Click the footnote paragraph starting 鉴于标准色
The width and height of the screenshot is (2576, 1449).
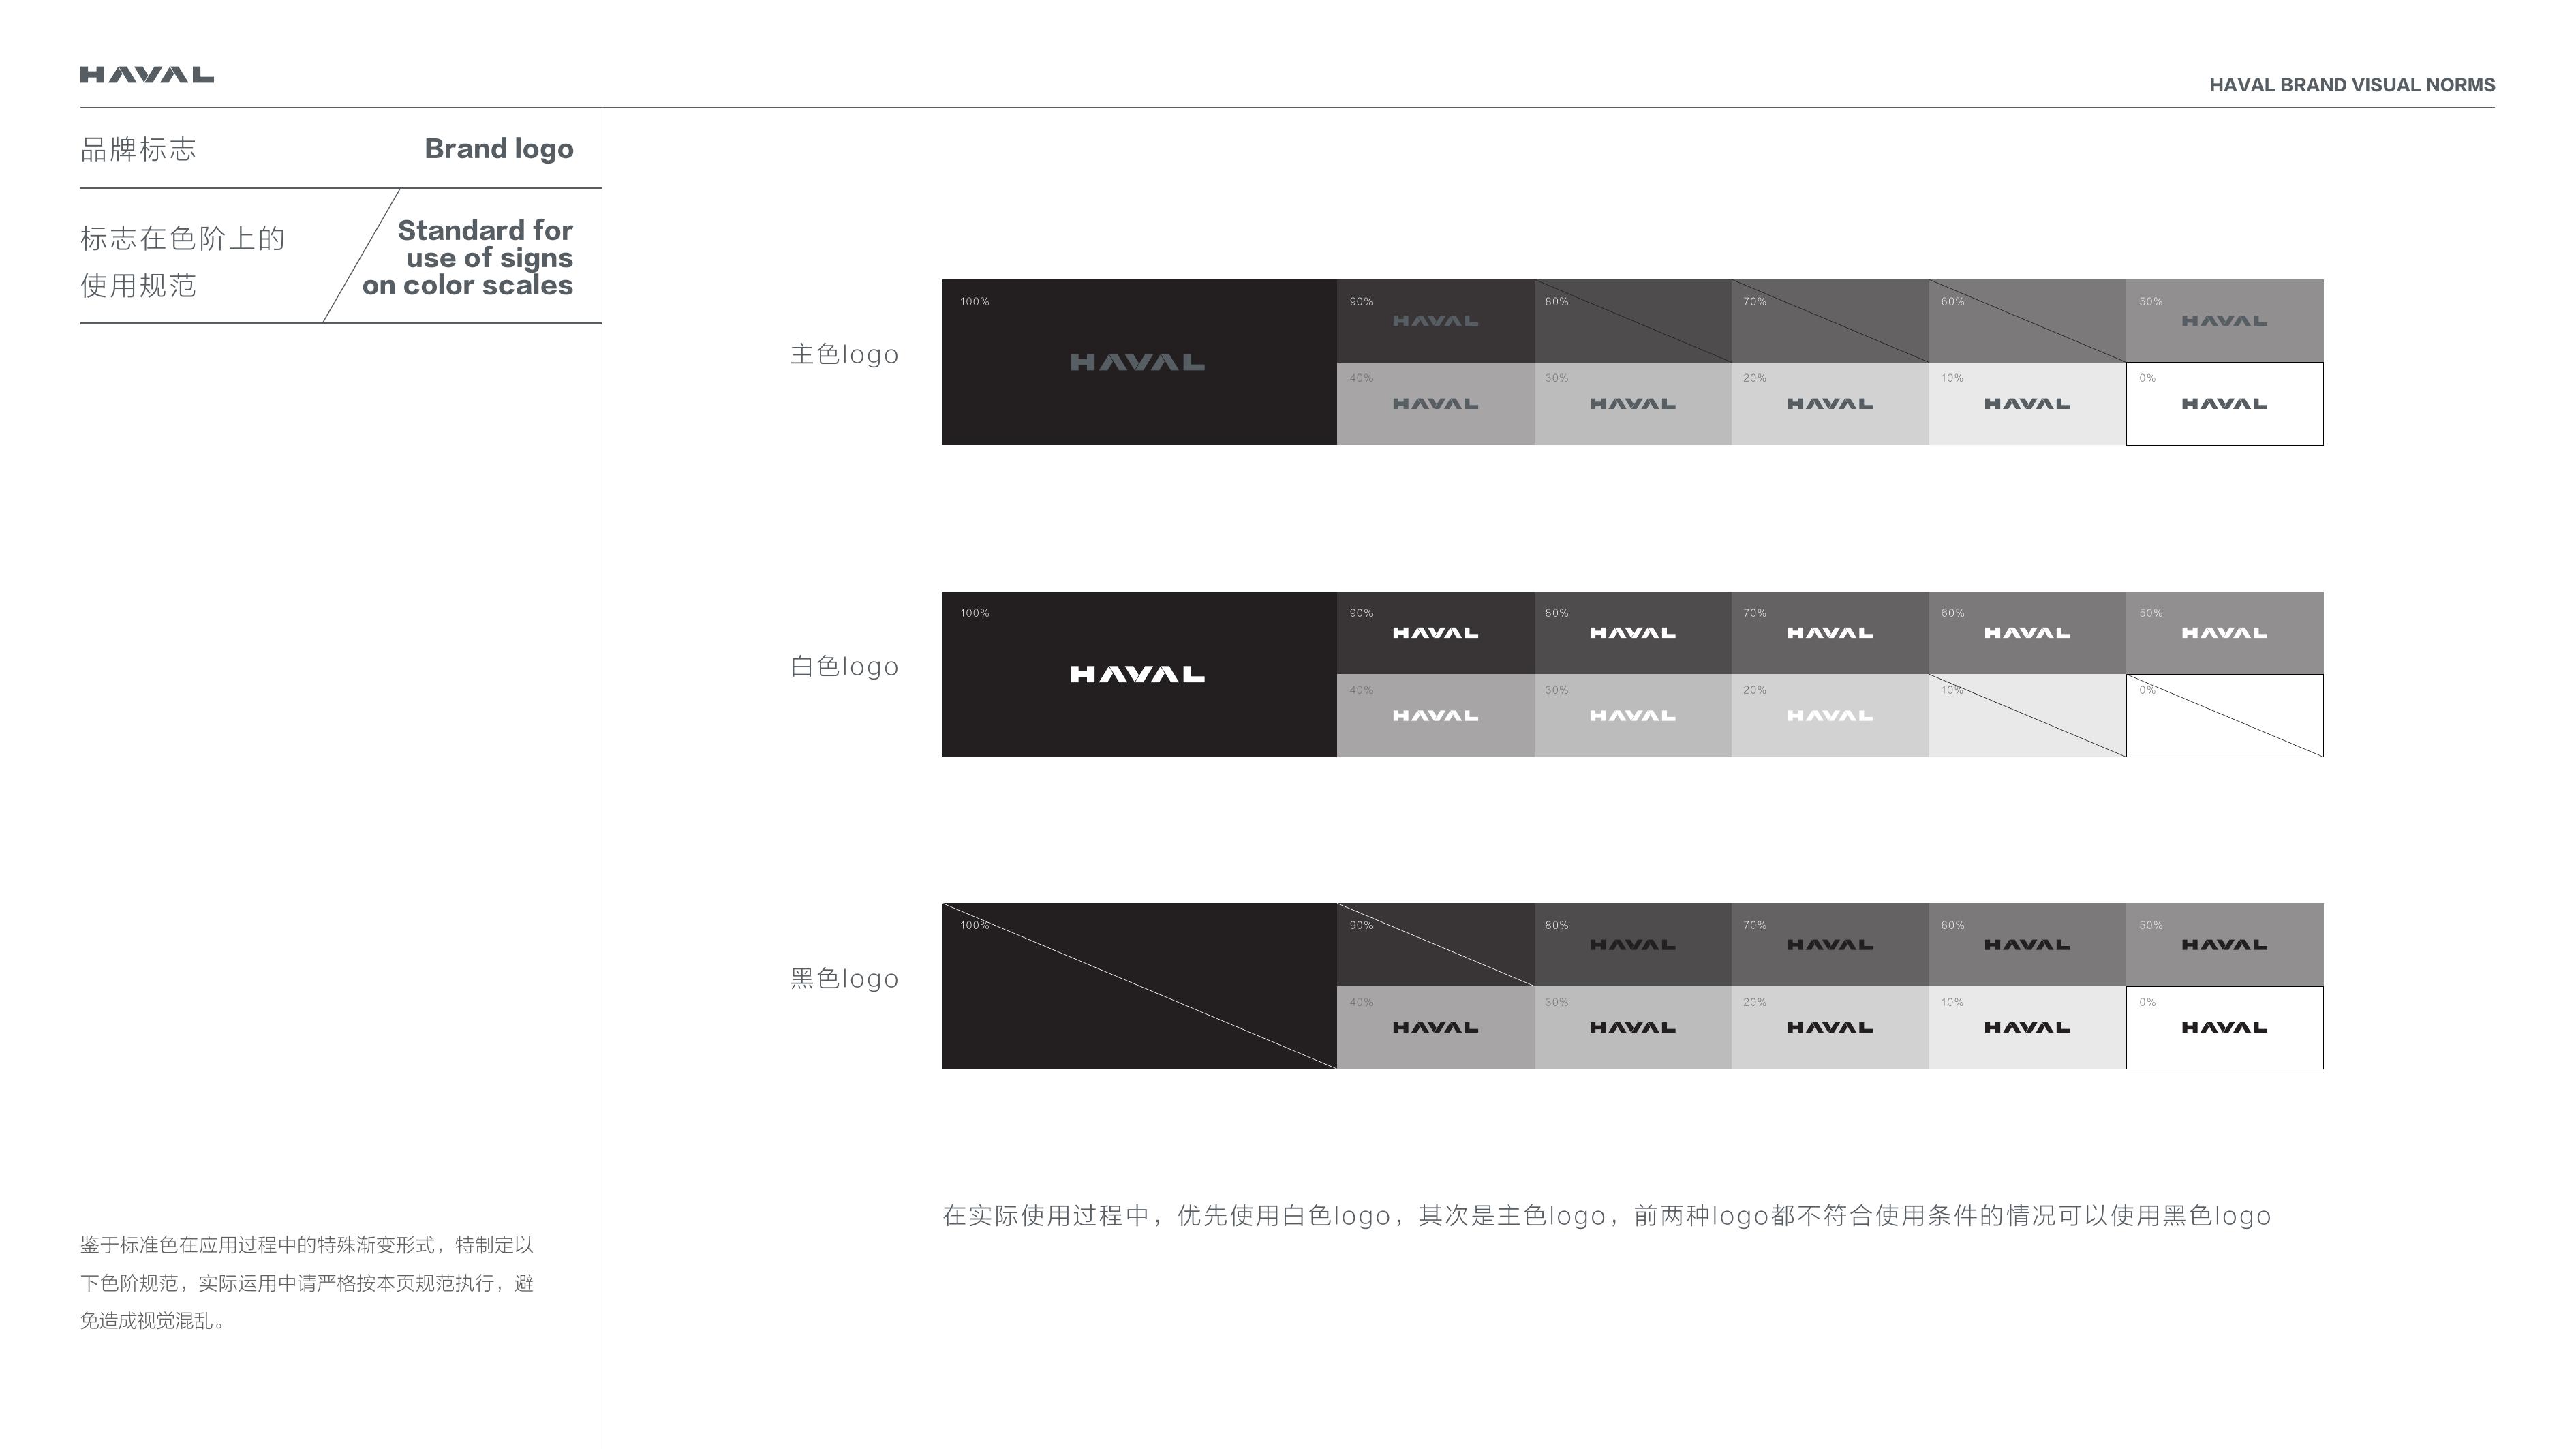[x=307, y=1283]
